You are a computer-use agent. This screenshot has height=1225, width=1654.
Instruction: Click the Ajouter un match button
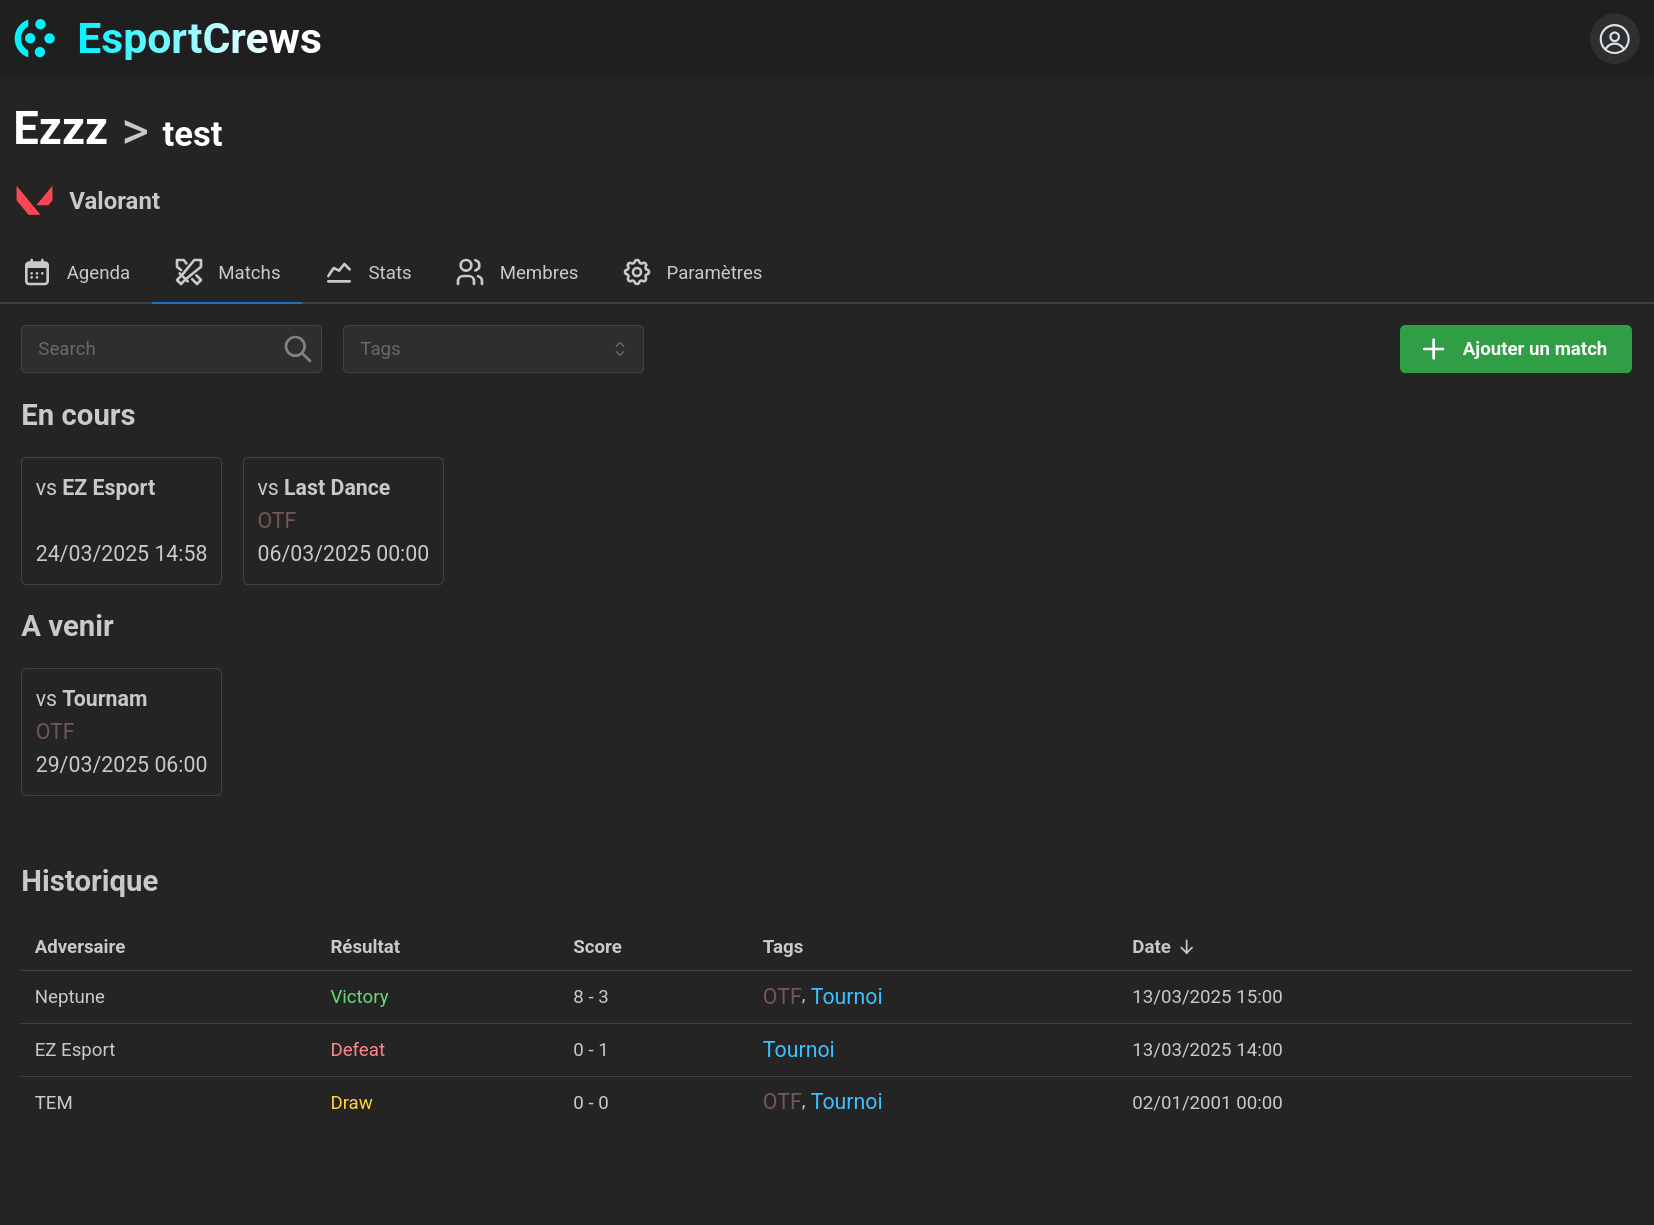coord(1515,348)
